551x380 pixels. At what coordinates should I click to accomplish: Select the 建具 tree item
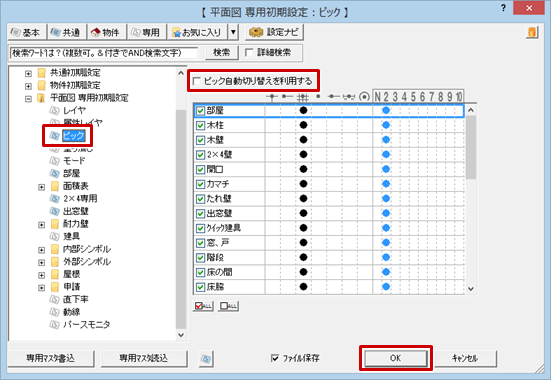pyautogui.click(x=72, y=236)
